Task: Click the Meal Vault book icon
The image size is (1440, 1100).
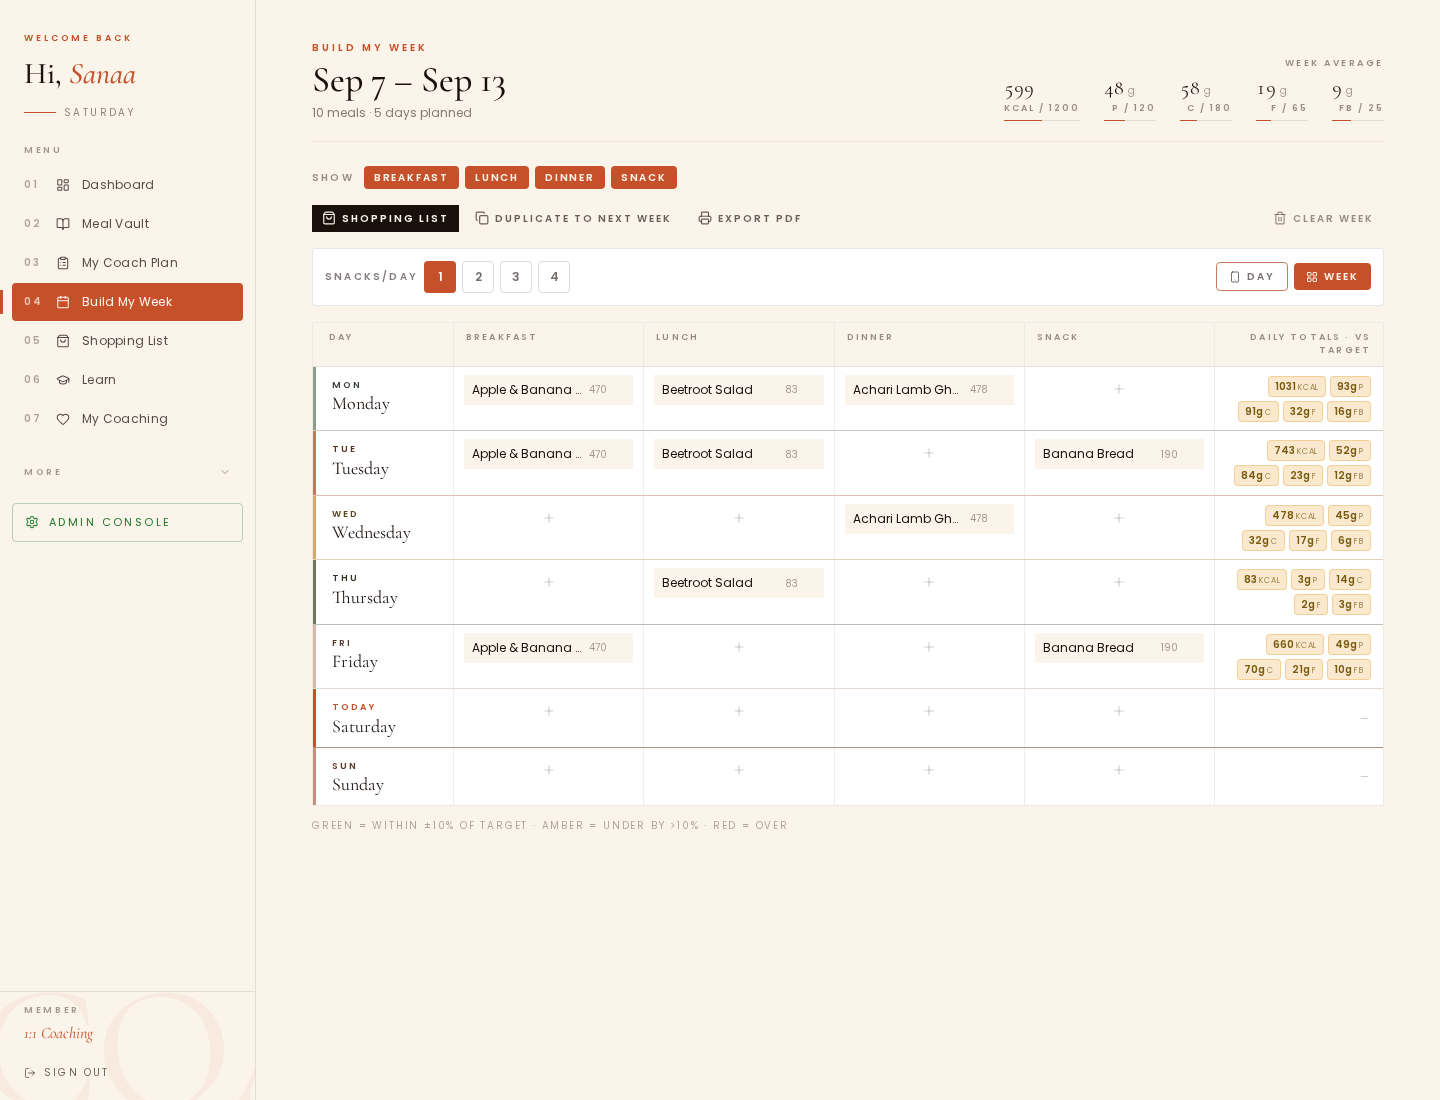Action: (63, 224)
